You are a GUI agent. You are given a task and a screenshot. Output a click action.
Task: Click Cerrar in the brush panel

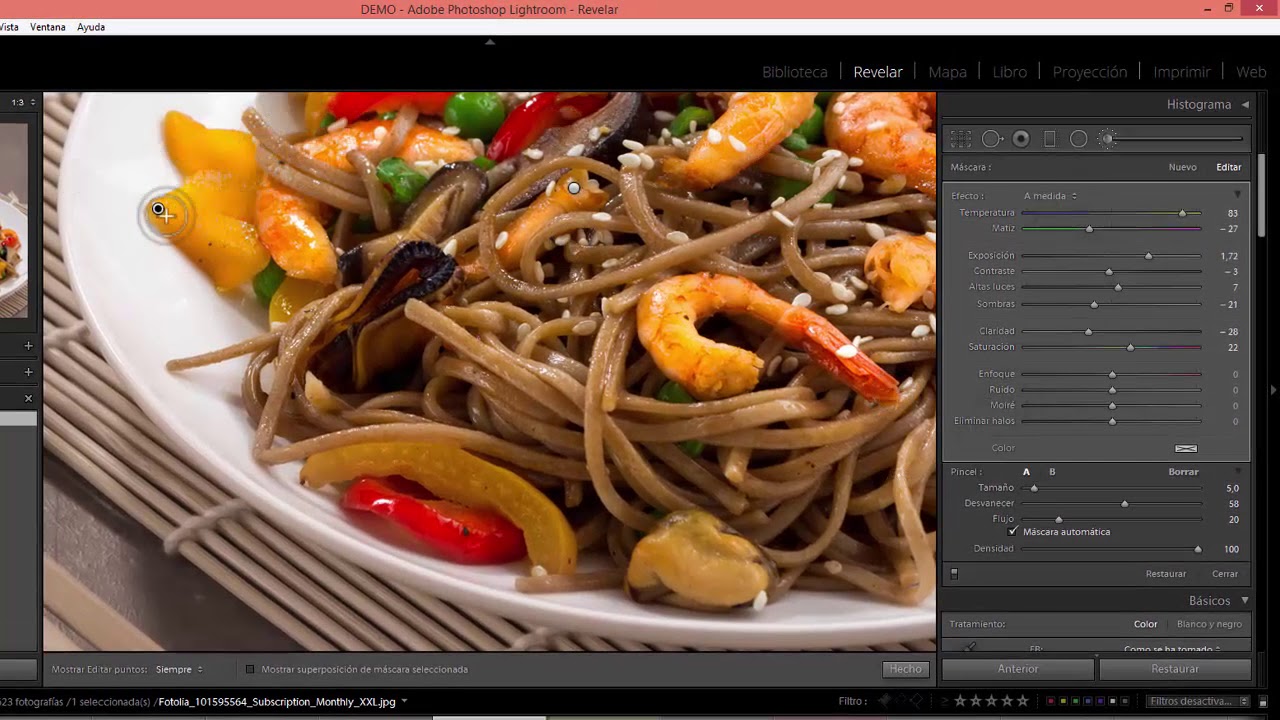point(1225,574)
